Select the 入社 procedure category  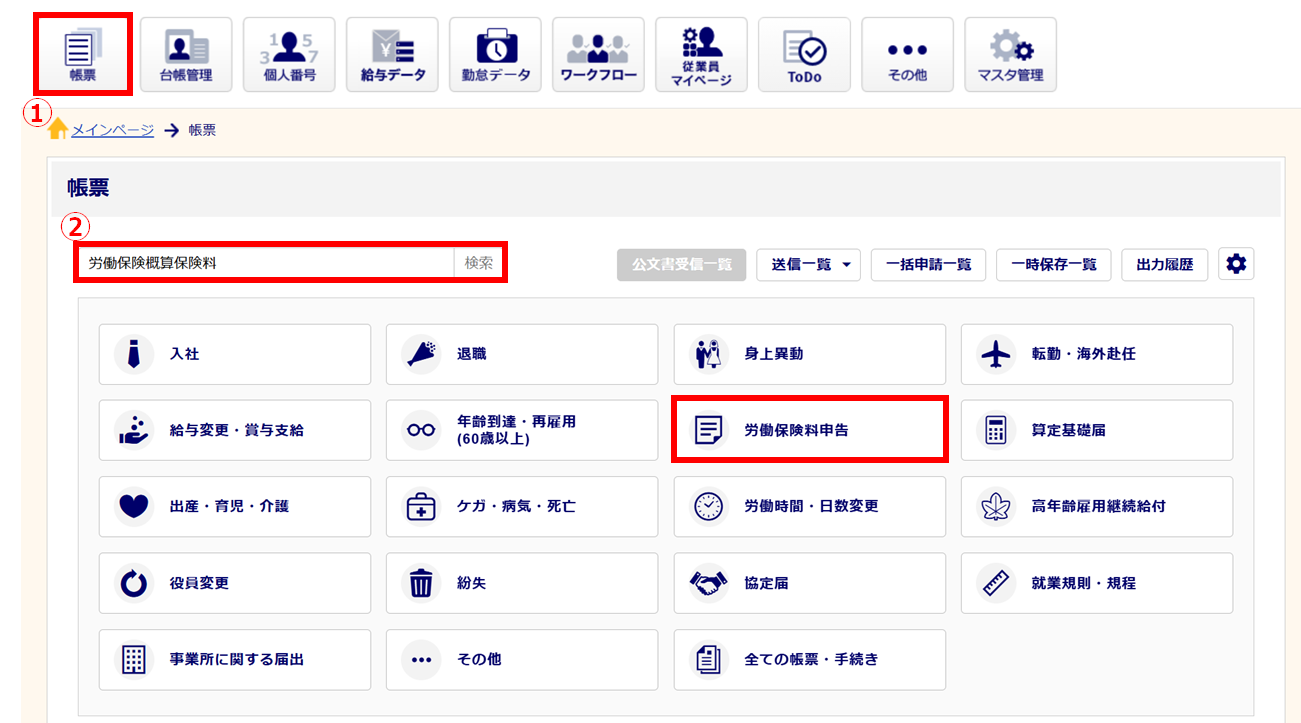234,354
